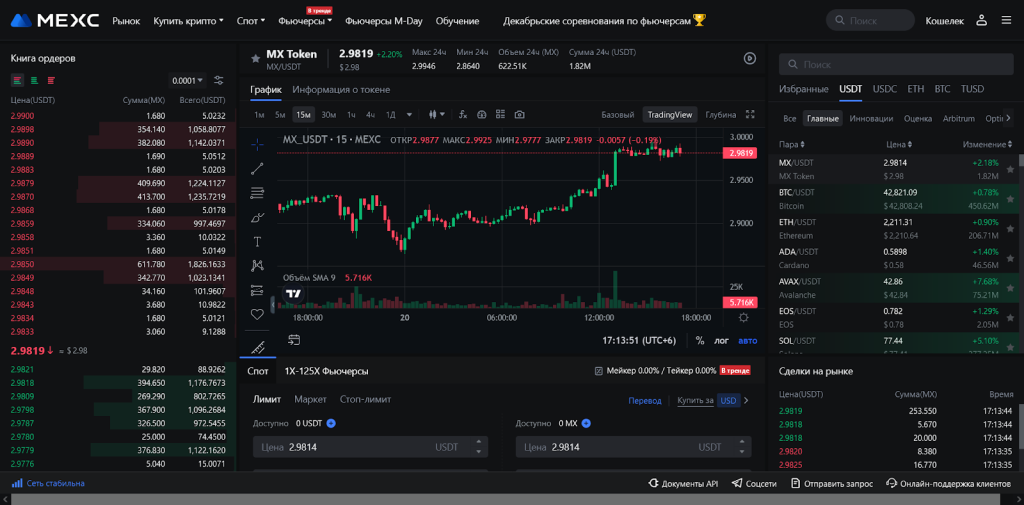1024x505 pixels.
Task: Toggle logarithmic scale лог
Action: coord(722,340)
